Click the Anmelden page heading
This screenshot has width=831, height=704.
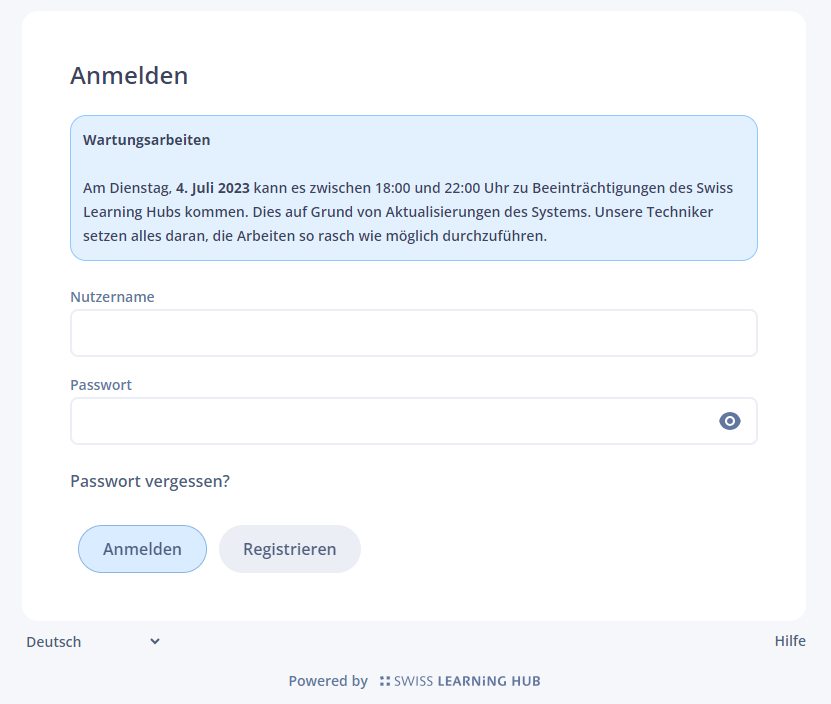pyautogui.click(x=129, y=75)
